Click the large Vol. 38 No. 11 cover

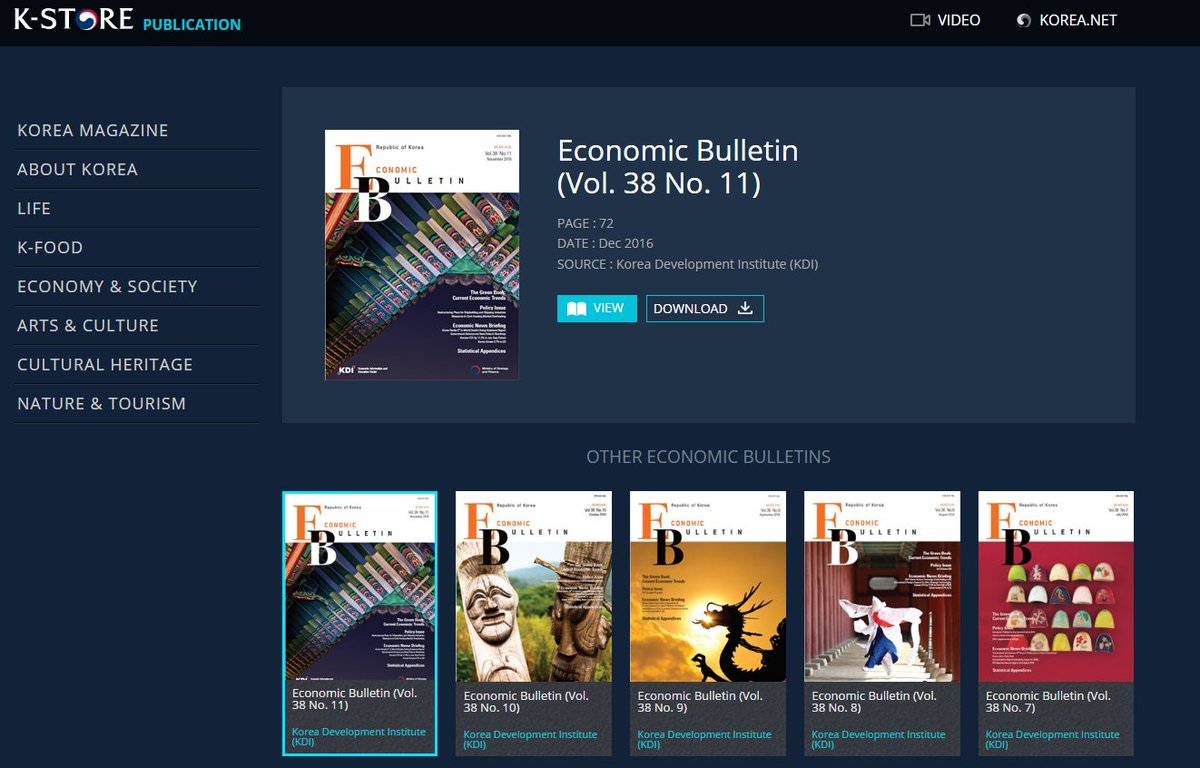(x=422, y=255)
